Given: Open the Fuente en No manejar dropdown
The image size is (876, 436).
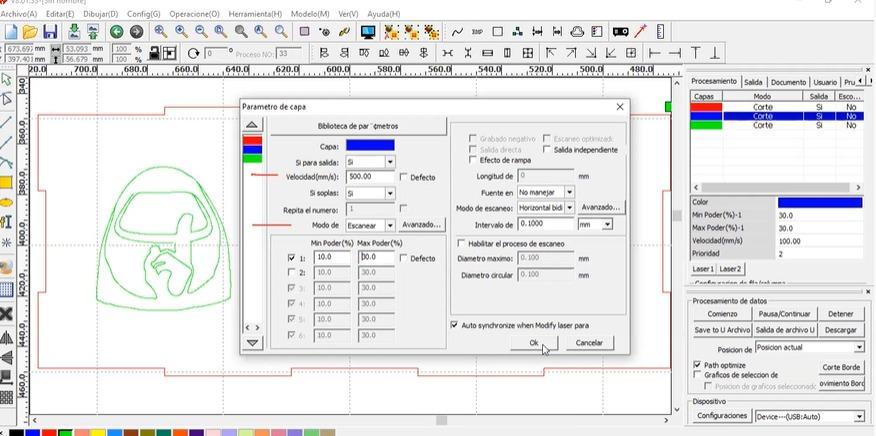Looking at the screenshot, I should (569, 192).
